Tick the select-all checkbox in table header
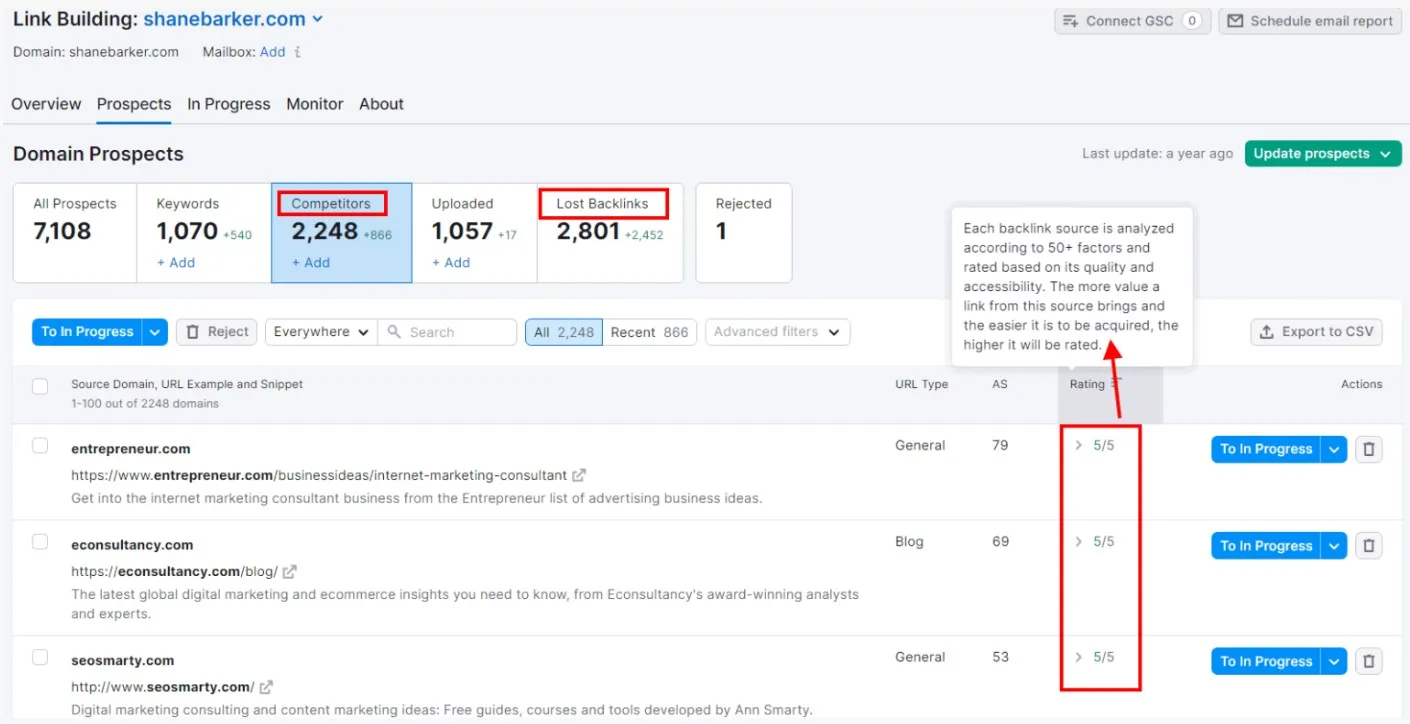This screenshot has width=1410, height=724. coord(40,386)
